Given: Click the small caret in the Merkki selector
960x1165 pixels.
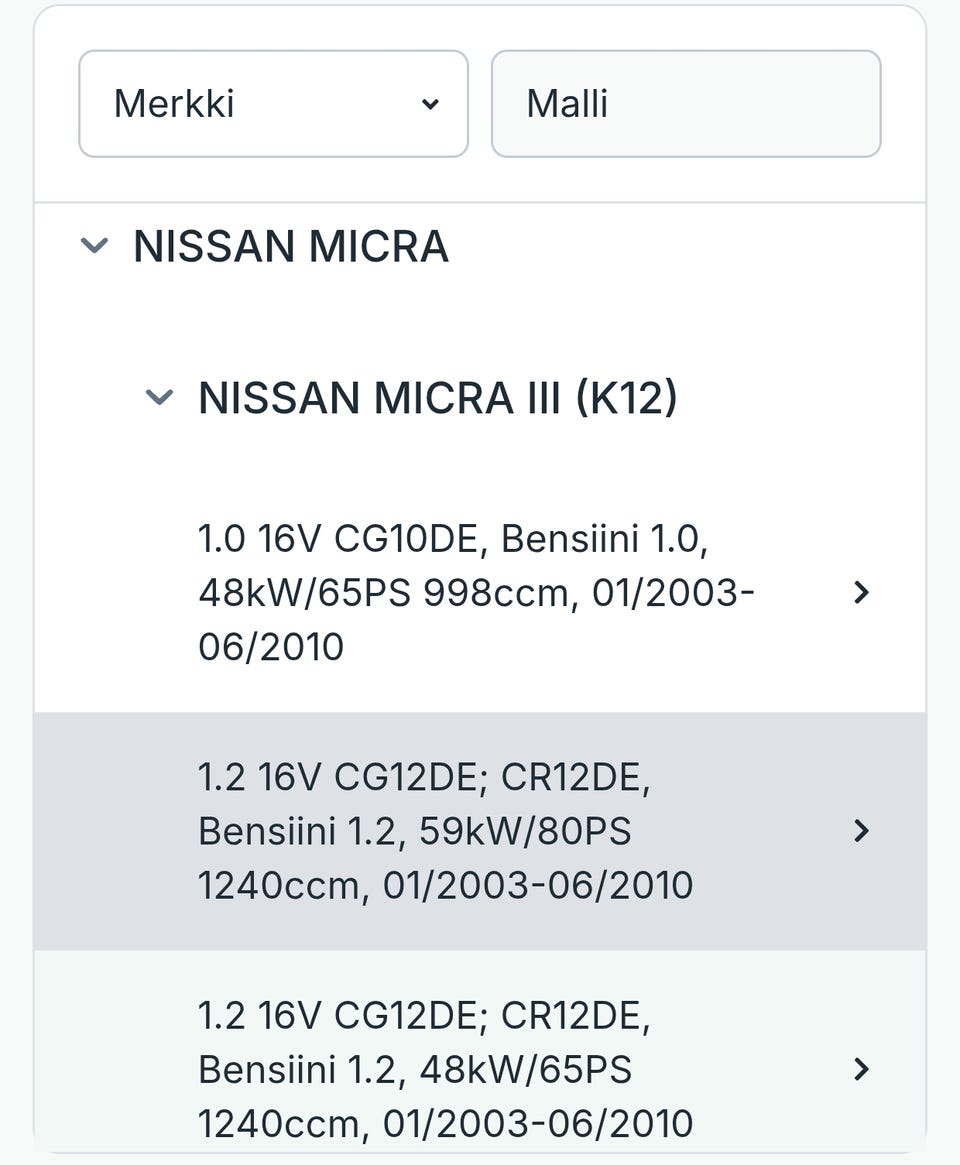Looking at the screenshot, I should (430, 104).
